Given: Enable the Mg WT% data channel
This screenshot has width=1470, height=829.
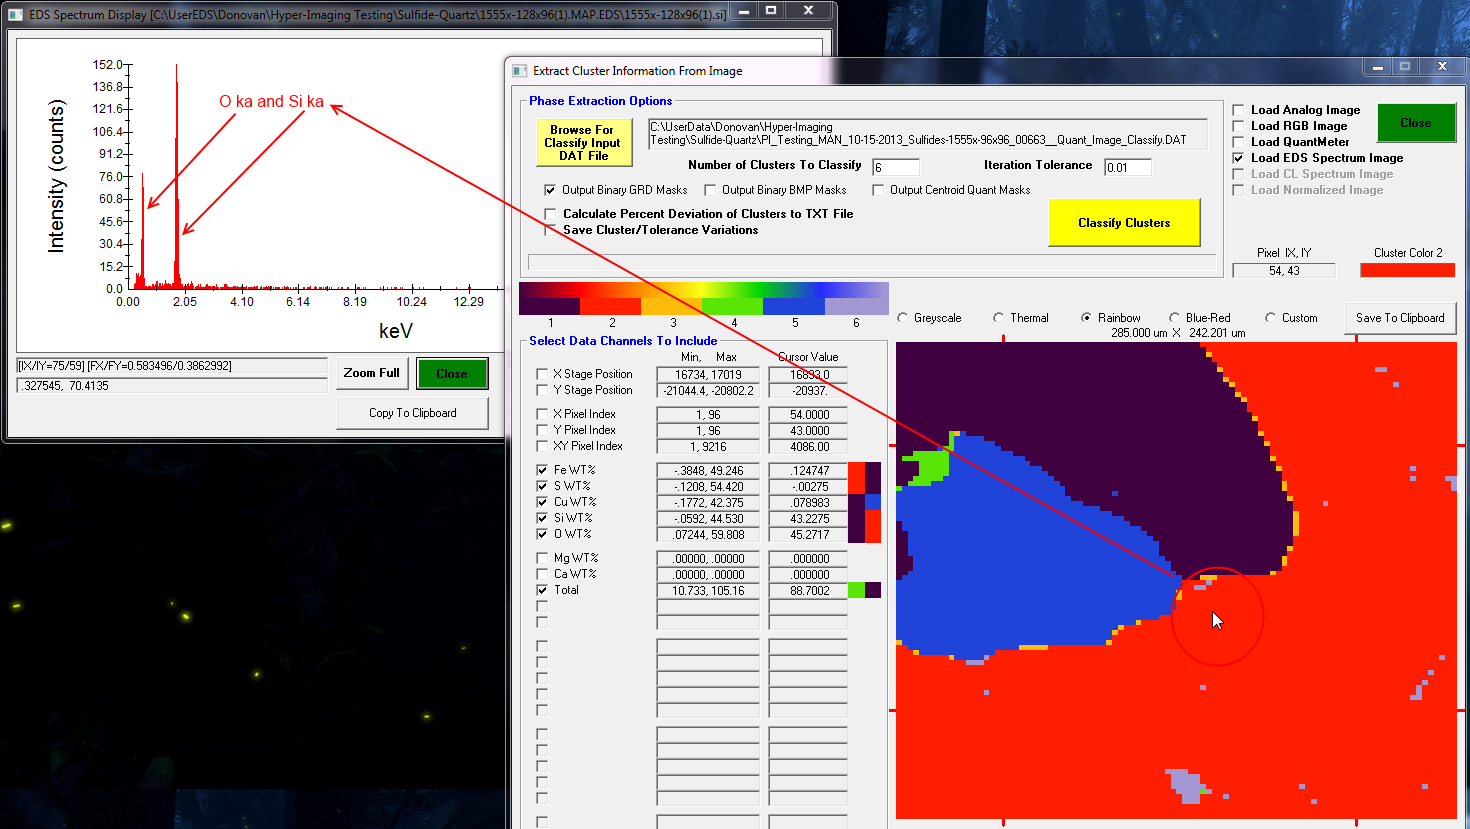Looking at the screenshot, I should 542,558.
